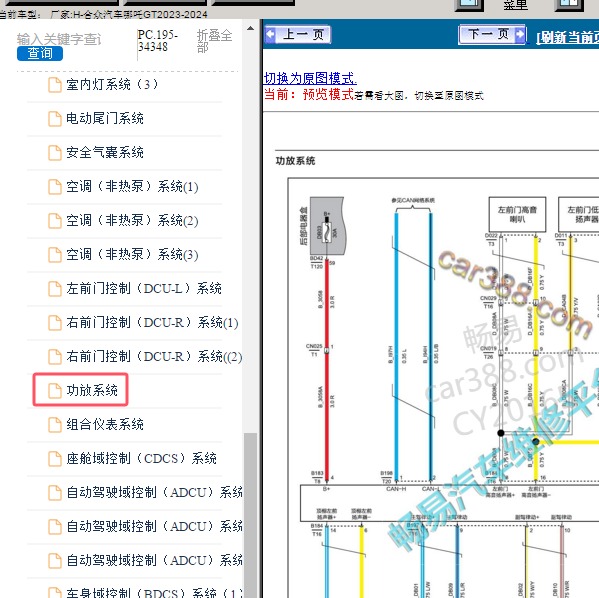Click the sidebar scrollbar thumb

tap(250, 515)
